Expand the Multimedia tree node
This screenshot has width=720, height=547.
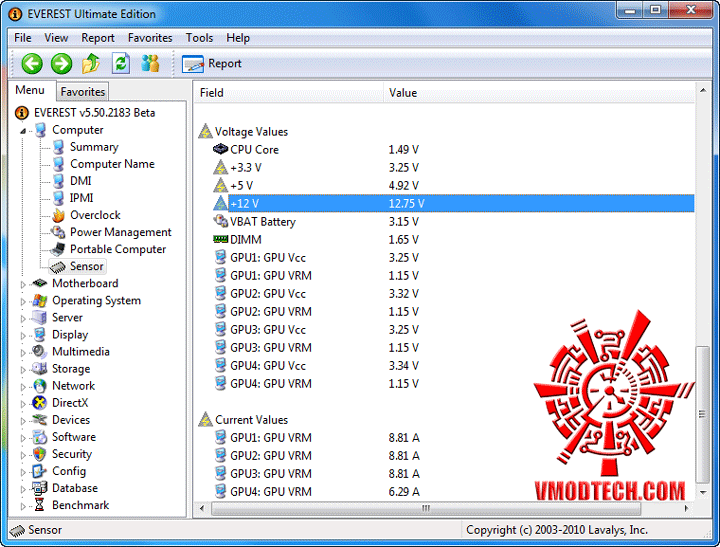pyautogui.click(x=23, y=353)
